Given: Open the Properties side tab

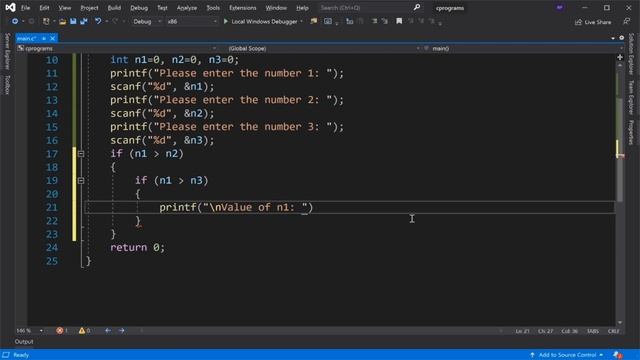Looking at the screenshot, I should (x=631, y=132).
